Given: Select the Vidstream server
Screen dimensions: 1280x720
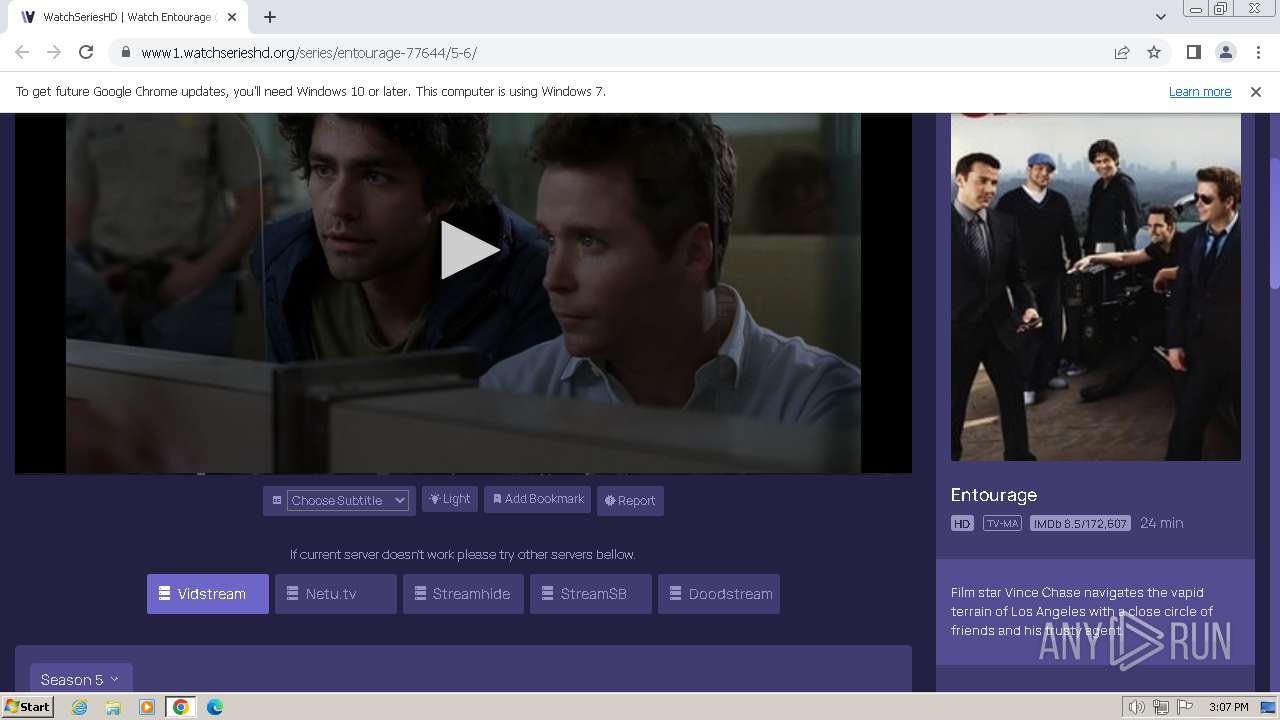Looking at the screenshot, I should (x=208, y=594).
